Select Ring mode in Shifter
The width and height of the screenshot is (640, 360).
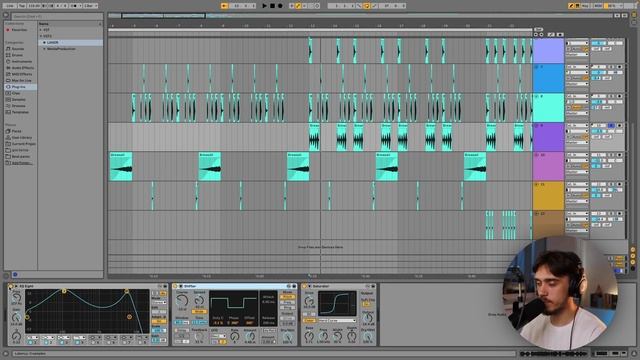(287, 308)
